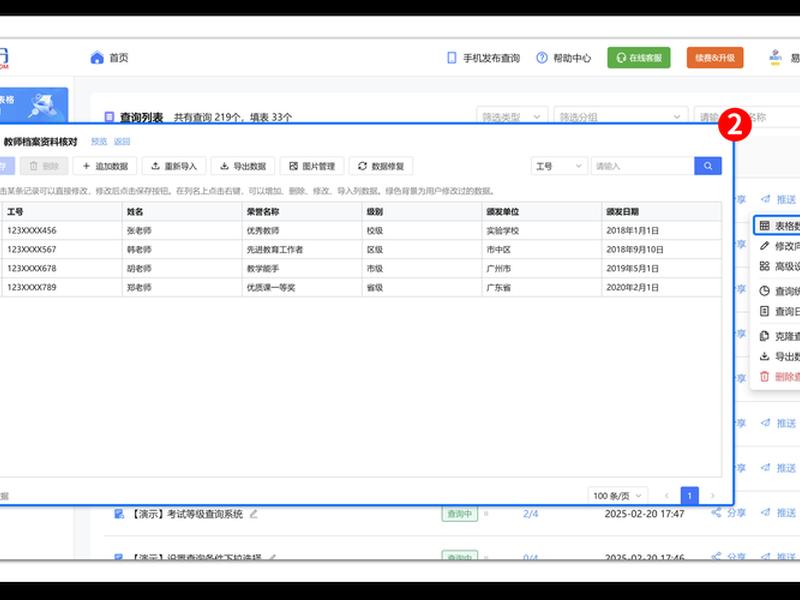Select the 张老师 name cell
Image resolution: width=800 pixels, height=600 pixels.
(182, 231)
